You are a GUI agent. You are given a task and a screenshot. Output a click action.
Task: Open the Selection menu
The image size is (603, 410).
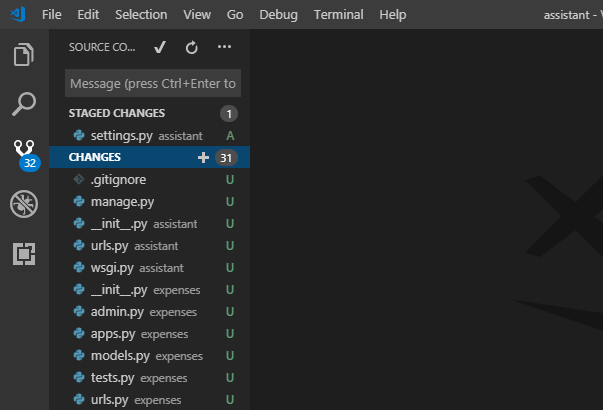[x=141, y=15]
